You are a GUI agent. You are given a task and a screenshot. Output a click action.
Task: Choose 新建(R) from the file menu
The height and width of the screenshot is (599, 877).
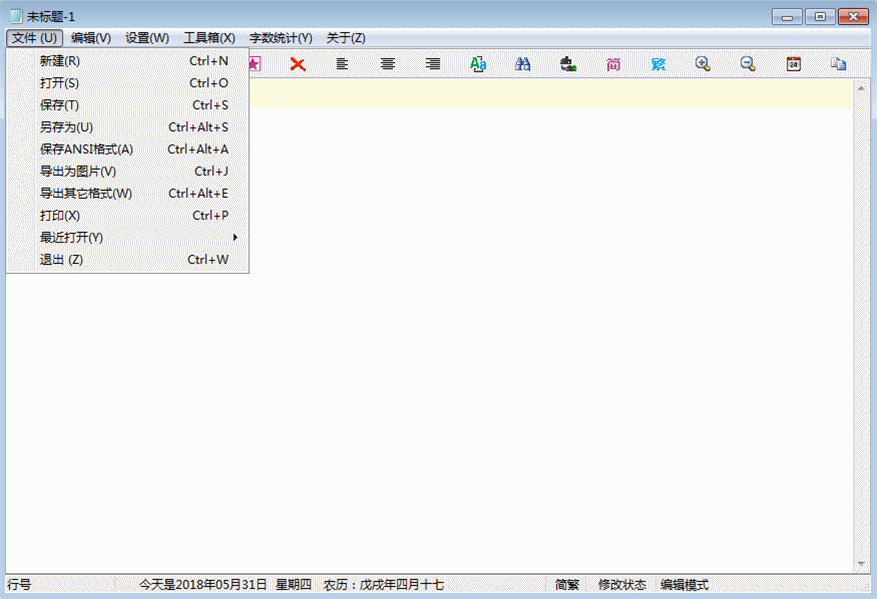pyautogui.click(x=128, y=60)
